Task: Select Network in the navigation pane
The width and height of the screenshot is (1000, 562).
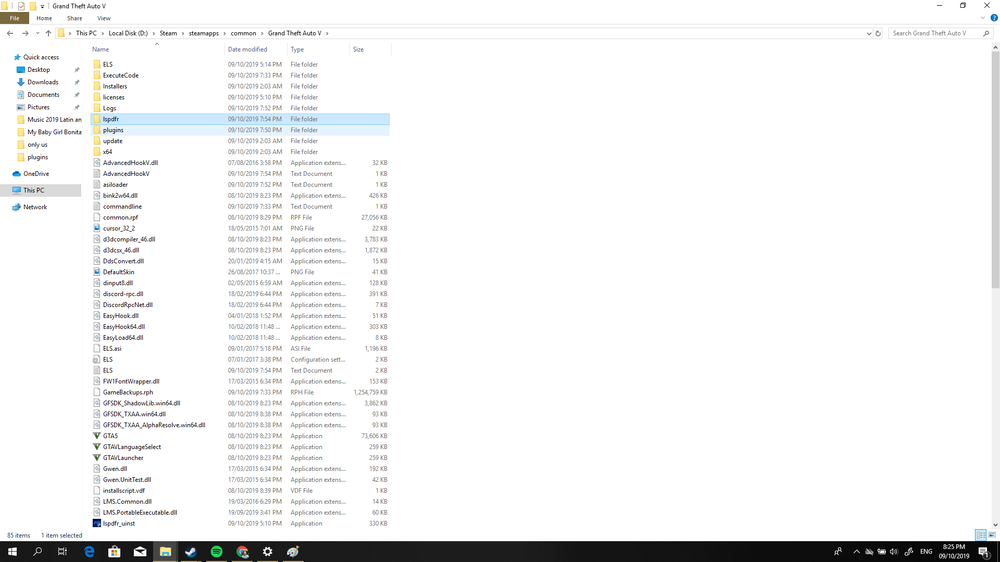Action: point(34,207)
